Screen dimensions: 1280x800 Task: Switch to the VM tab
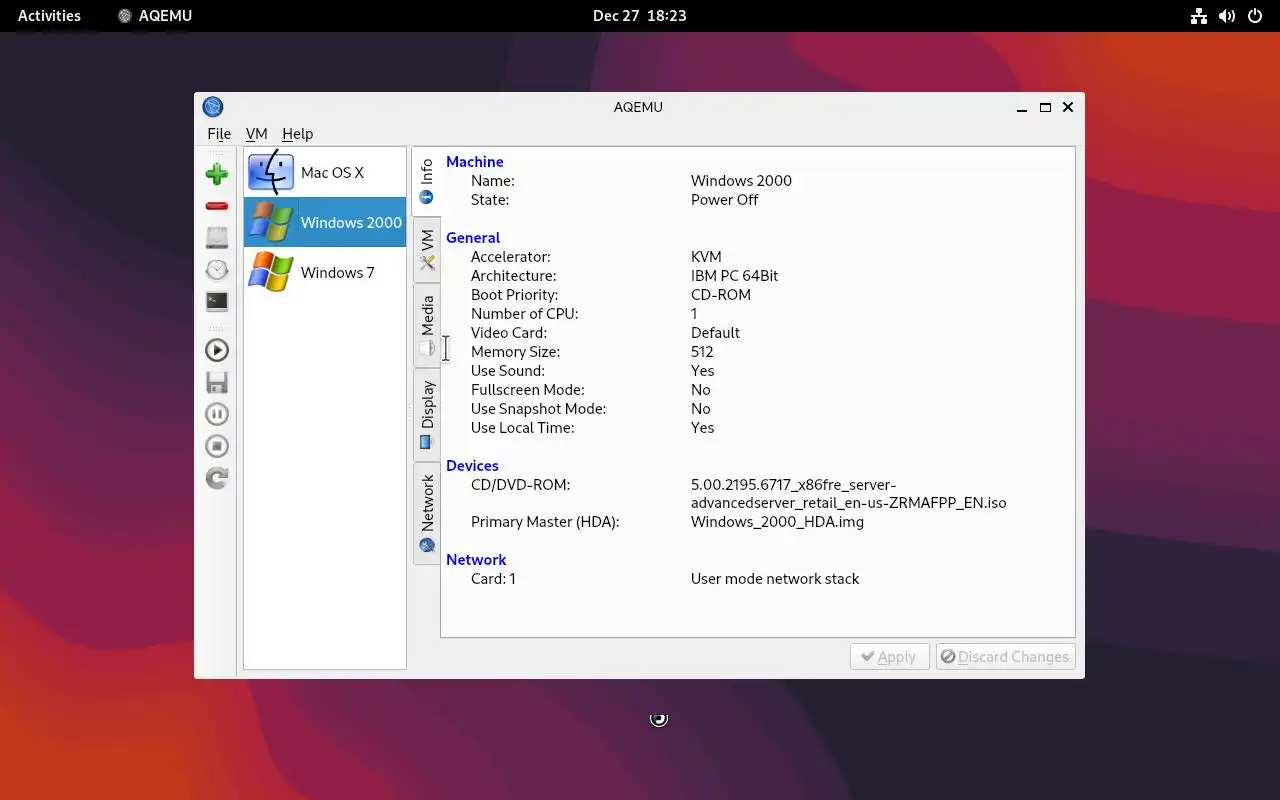point(427,250)
